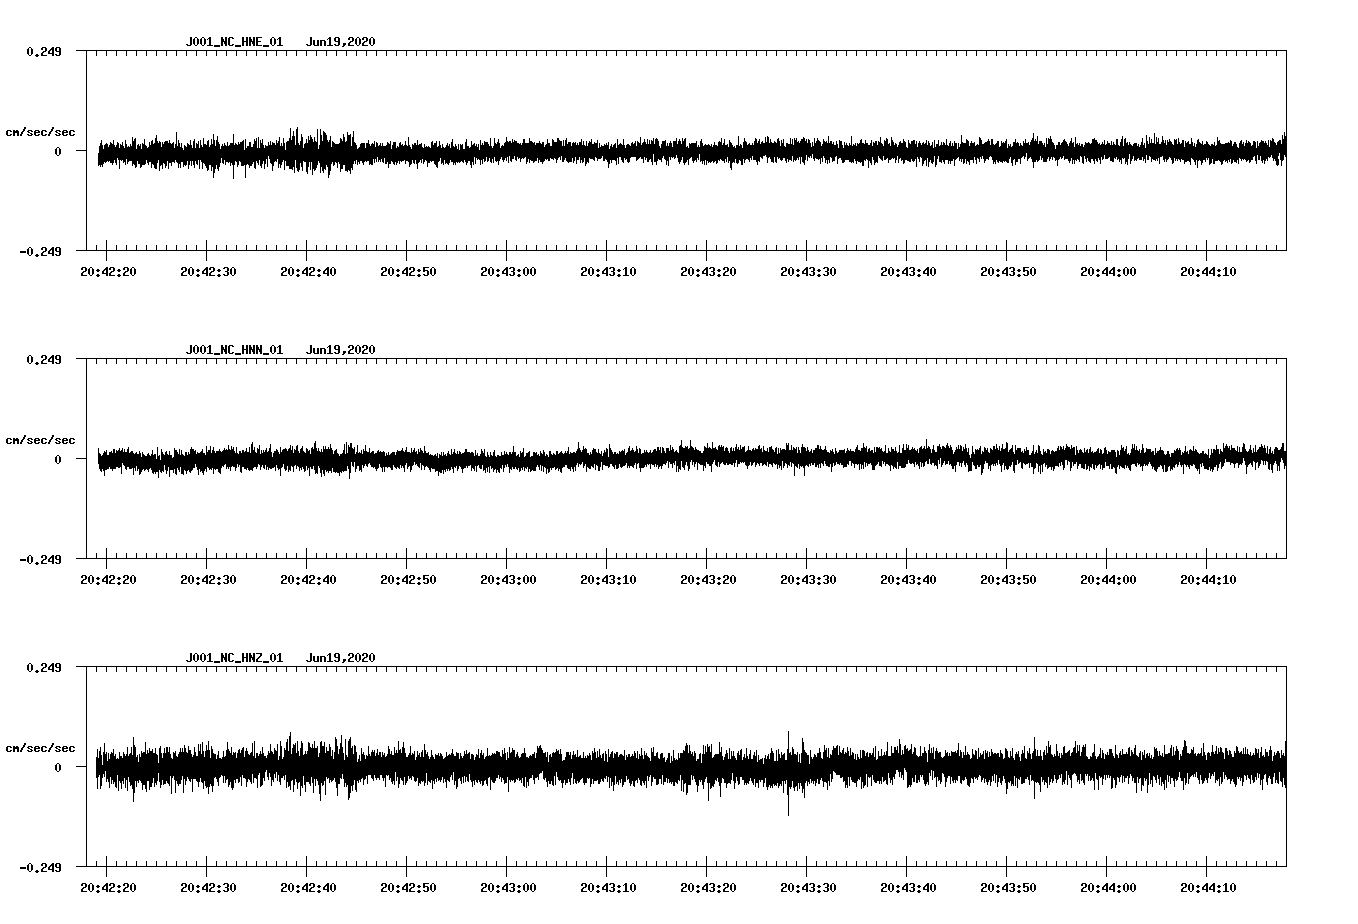Select the Jun19,2020 date on HNE plot
The height and width of the screenshot is (924, 1358).
[x=341, y=42]
